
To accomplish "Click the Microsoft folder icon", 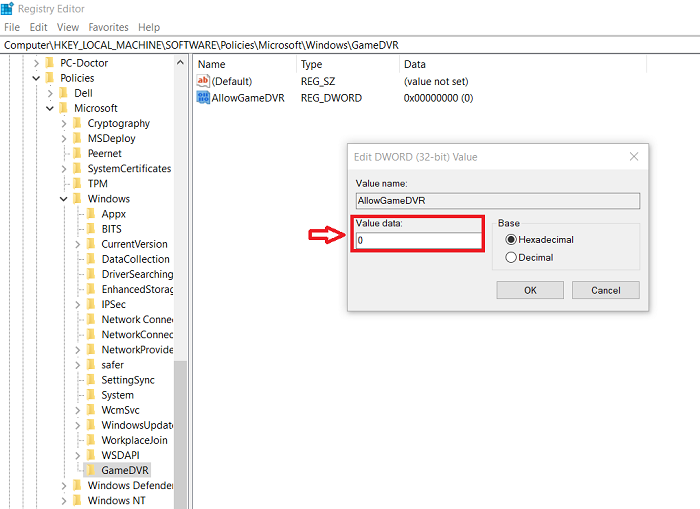I will coord(64,108).
